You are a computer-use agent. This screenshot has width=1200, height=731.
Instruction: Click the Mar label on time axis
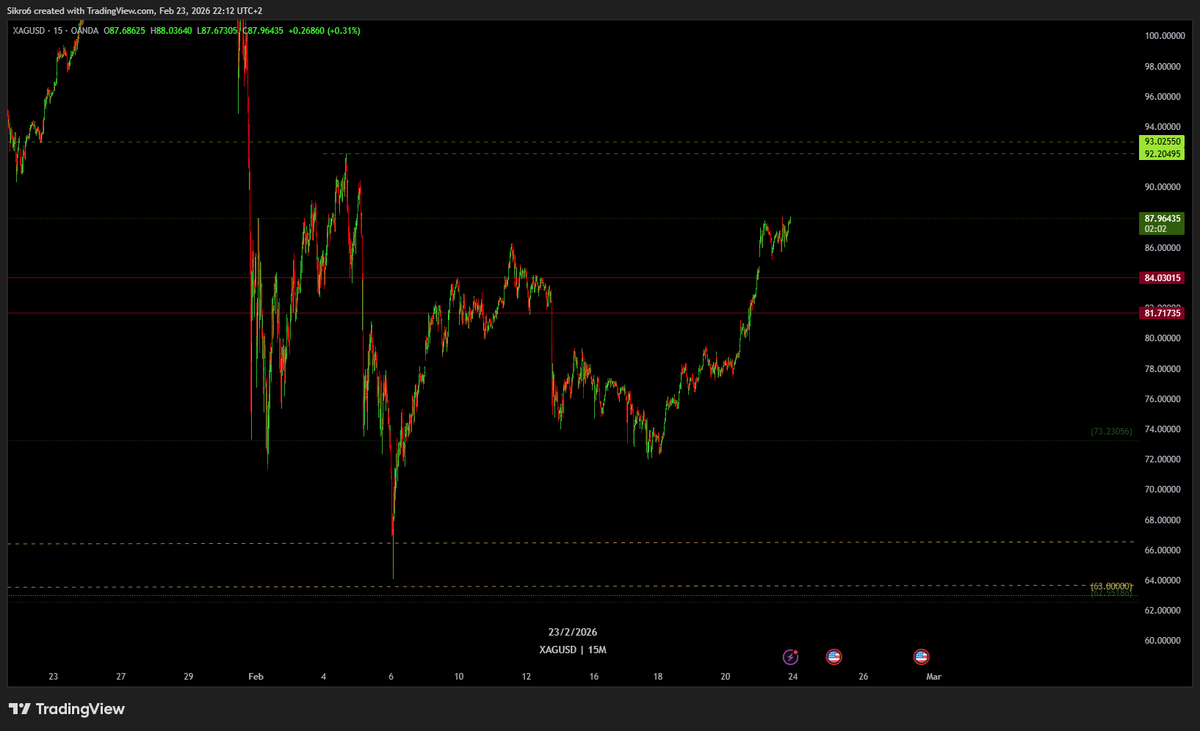click(x=933, y=677)
